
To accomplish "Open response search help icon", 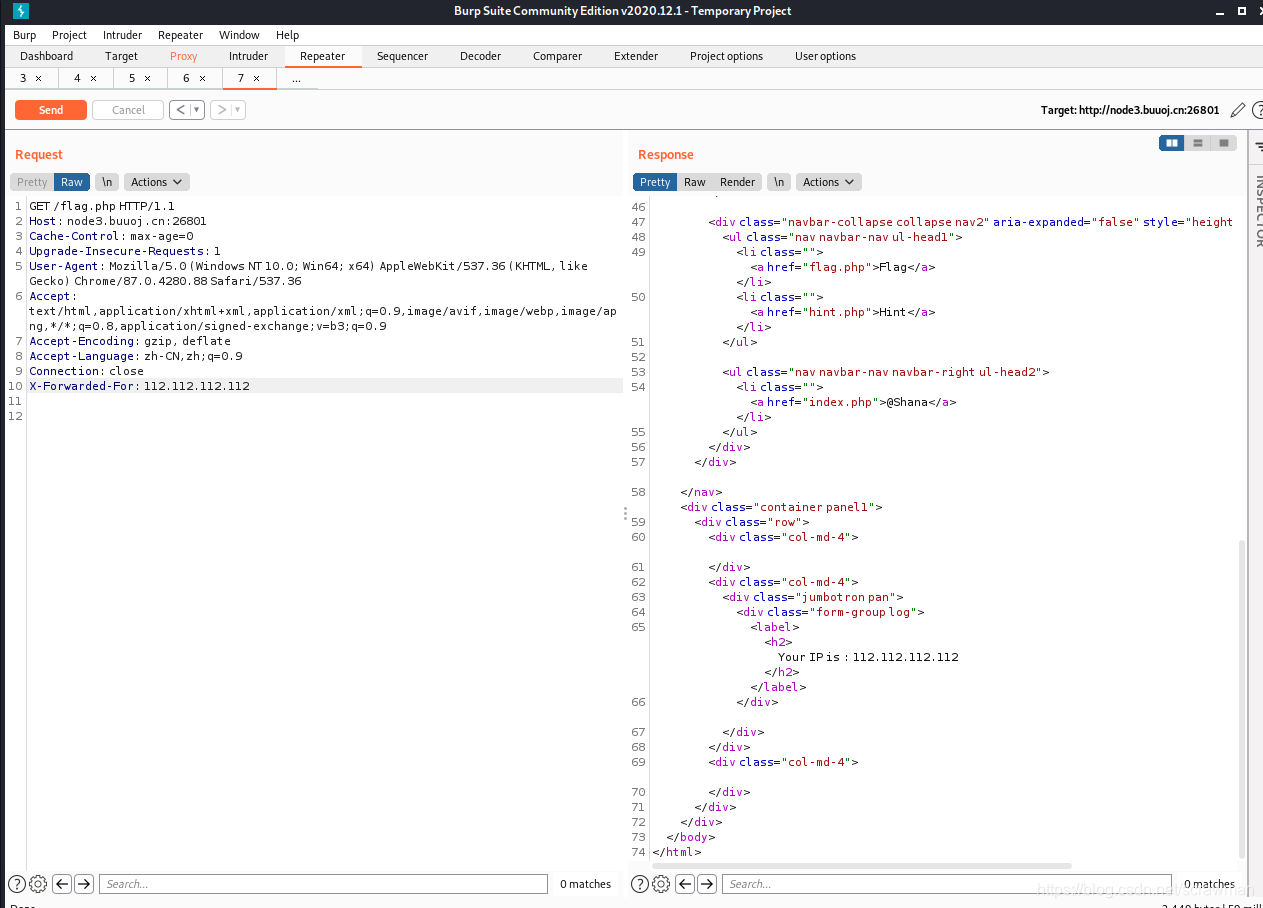I will click(641, 884).
